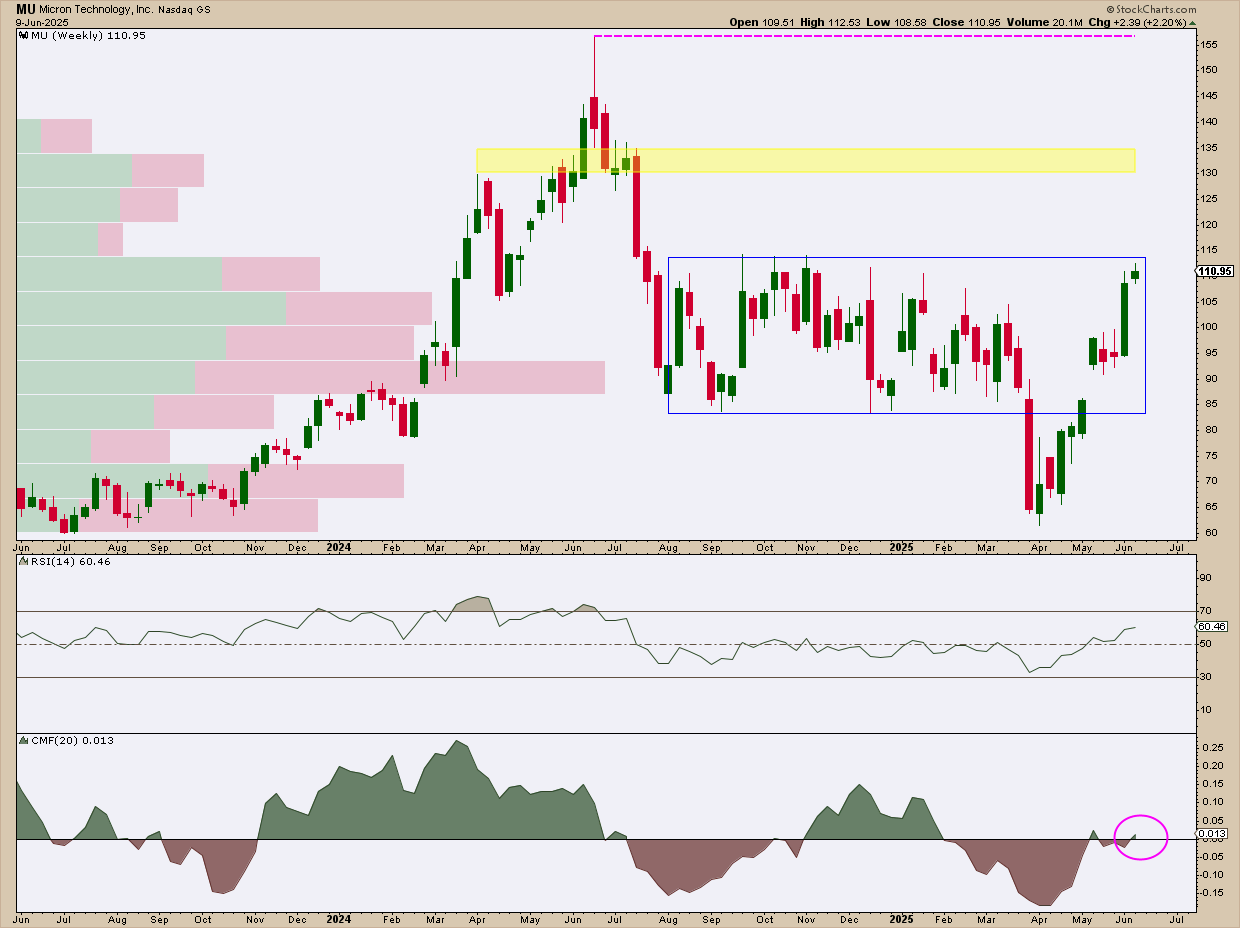
Task: Select the 110.95 last-price tag on price axis
Action: coord(1216,271)
